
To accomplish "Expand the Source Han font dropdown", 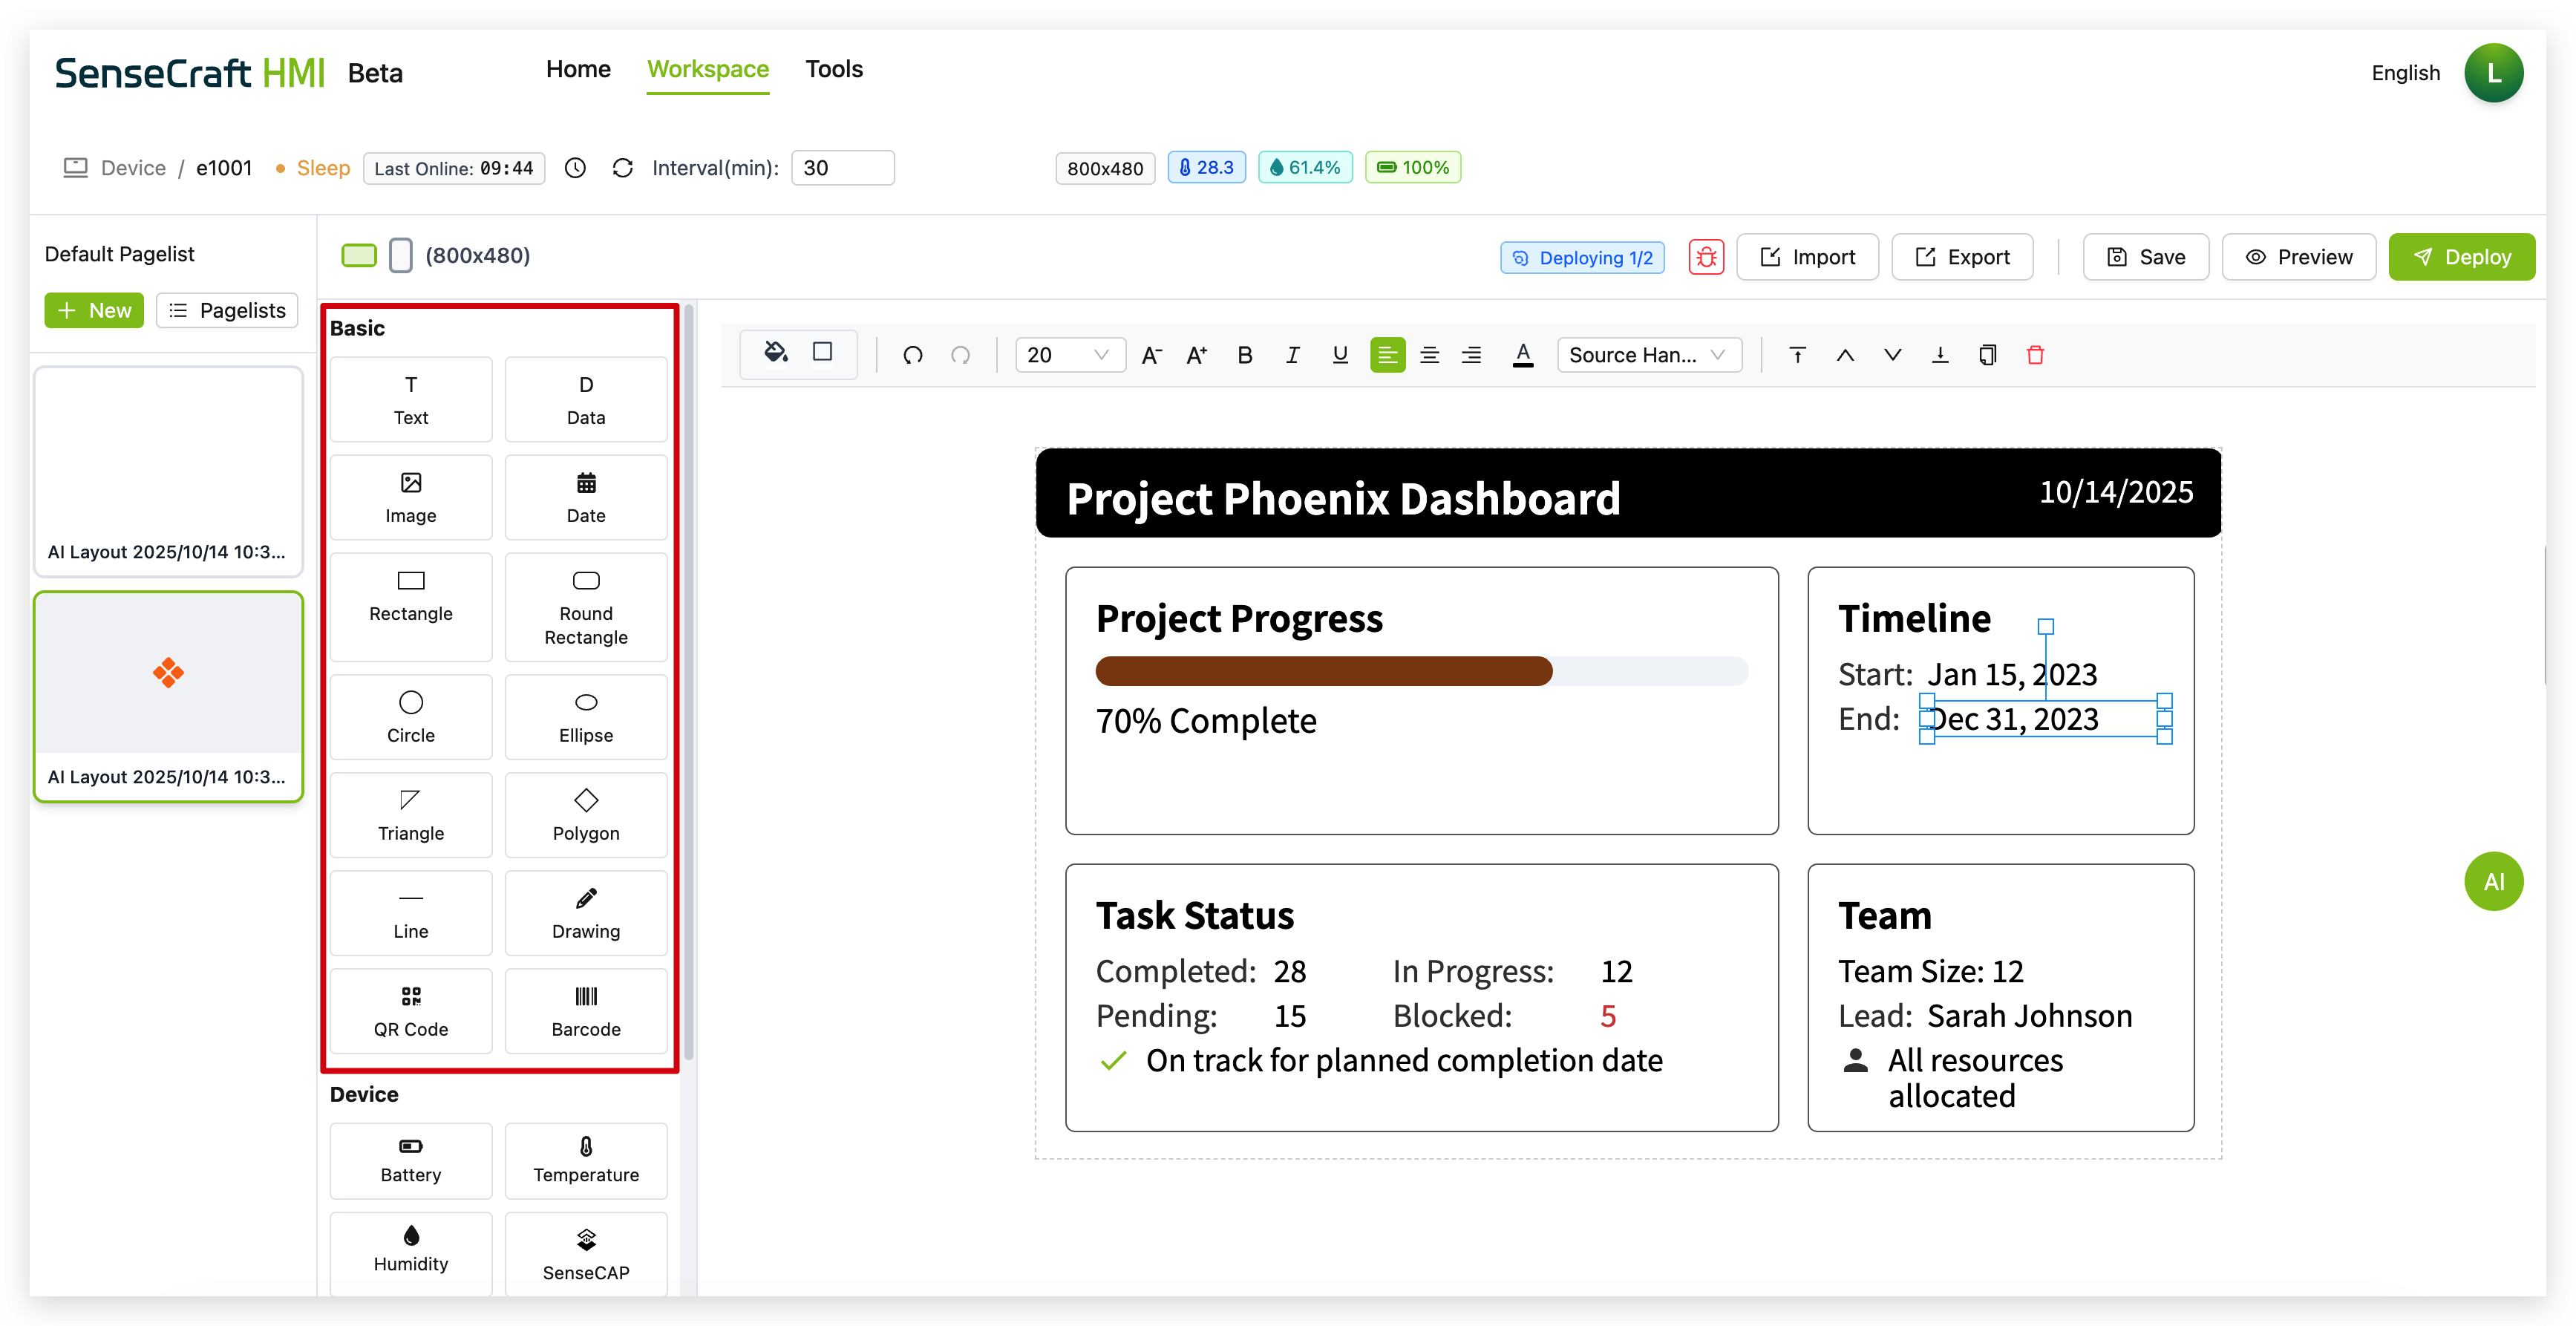I will pyautogui.click(x=1648, y=355).
